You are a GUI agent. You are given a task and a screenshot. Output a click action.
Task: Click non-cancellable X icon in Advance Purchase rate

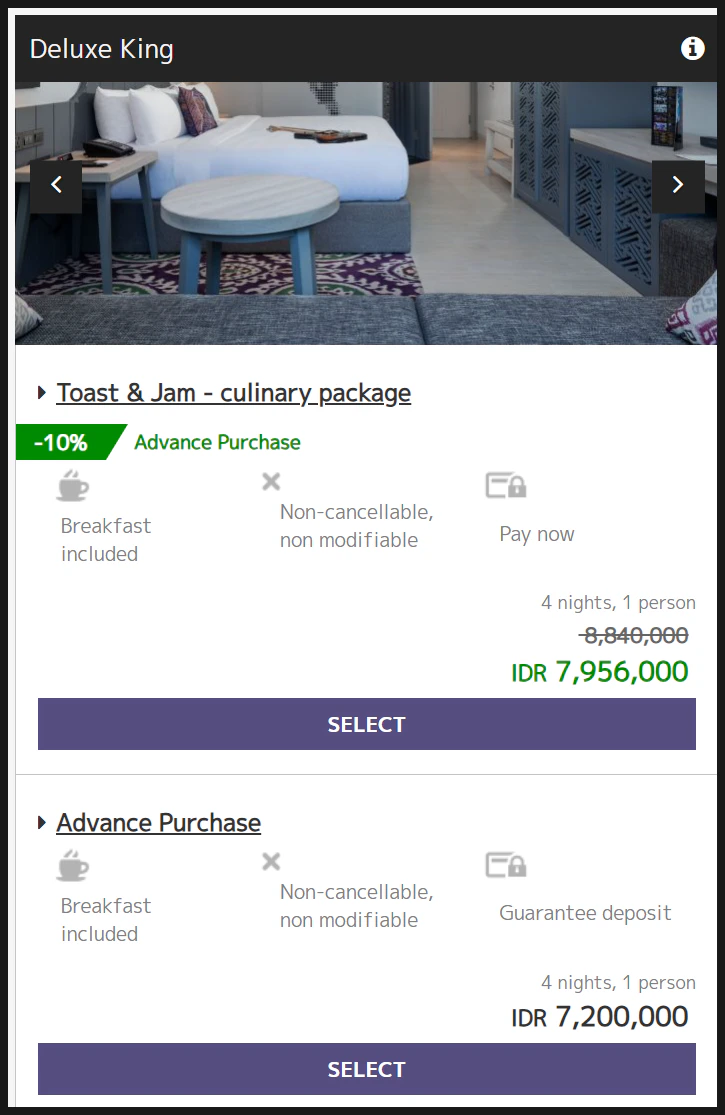coord(271,862)
